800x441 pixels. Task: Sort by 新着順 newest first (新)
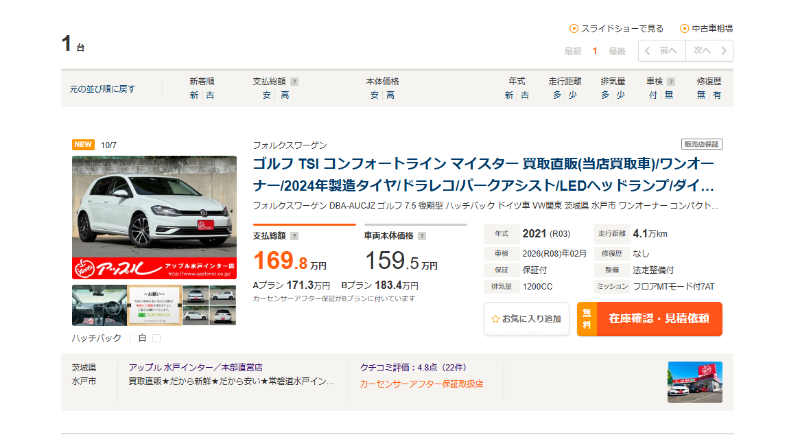tap(194, 95)
